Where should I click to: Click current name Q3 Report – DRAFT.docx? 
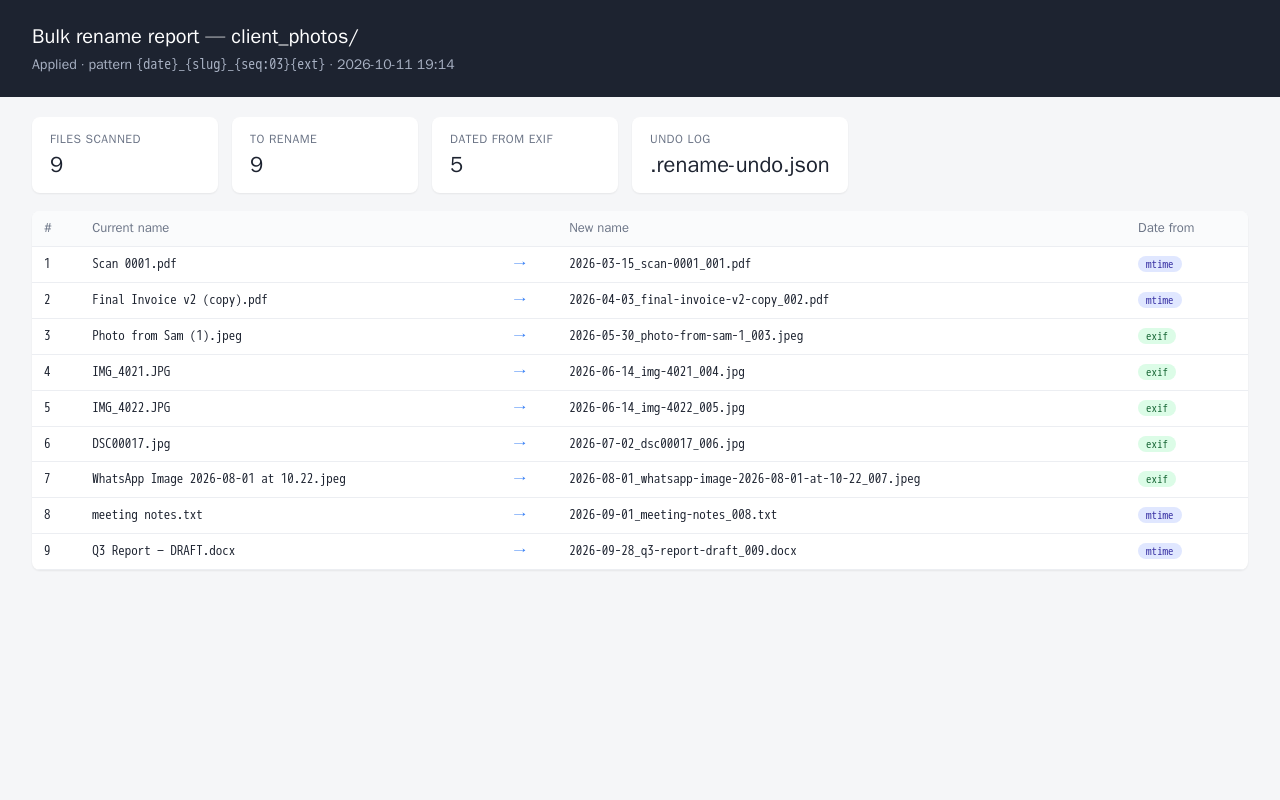[164, 551]
